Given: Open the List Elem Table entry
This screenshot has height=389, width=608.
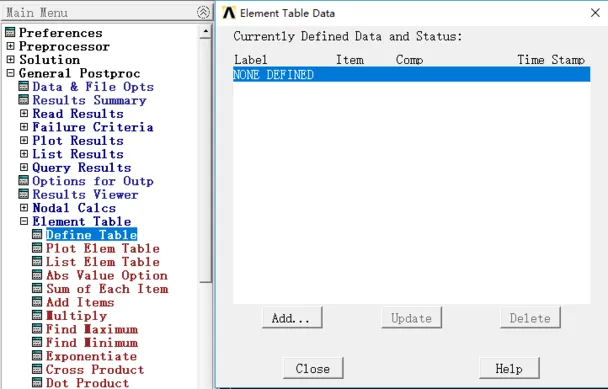Looking at the screenshot, I should click(x=103, y=262).
